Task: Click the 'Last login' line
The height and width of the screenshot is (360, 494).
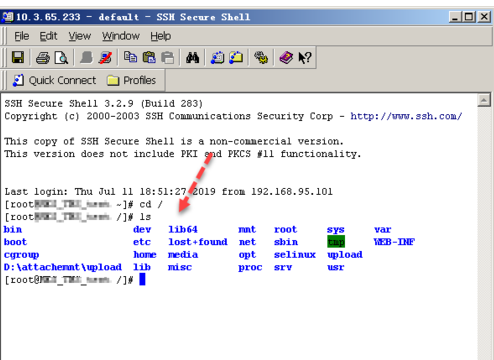Action: tap(169, 192)
